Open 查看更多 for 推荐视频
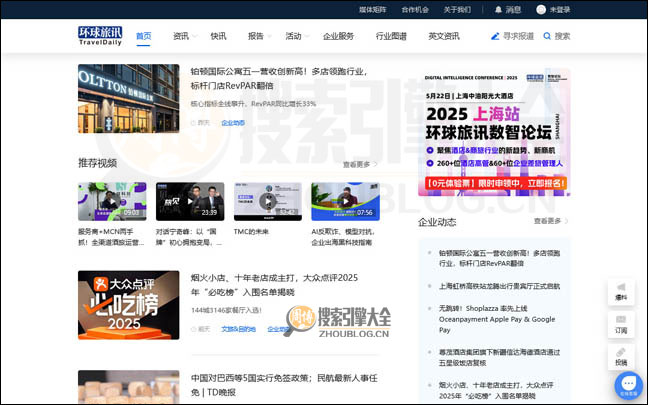This screenshot has width=648, height=405. [x=360, y=164]
